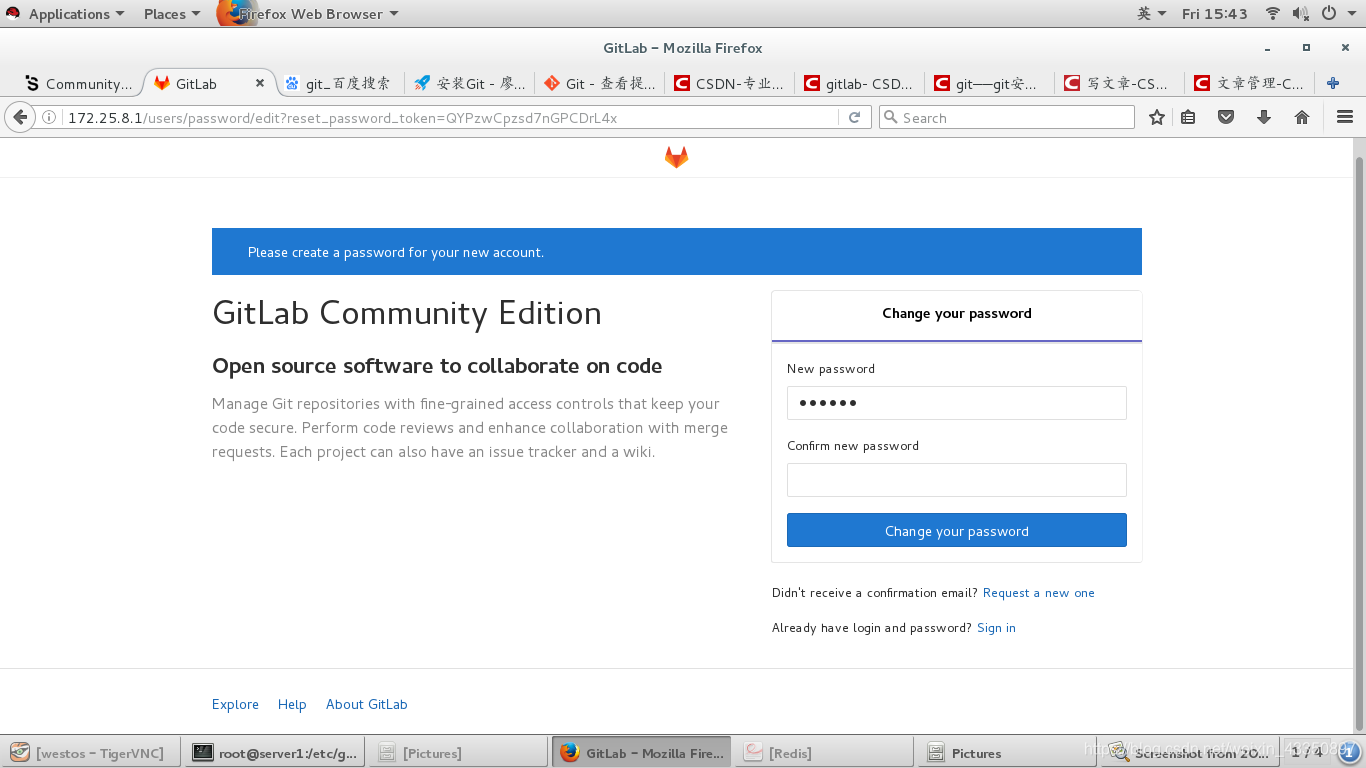Switch to 安装Git tab
The height and width of the screenshot is (768, 1366).
point(469,84)
